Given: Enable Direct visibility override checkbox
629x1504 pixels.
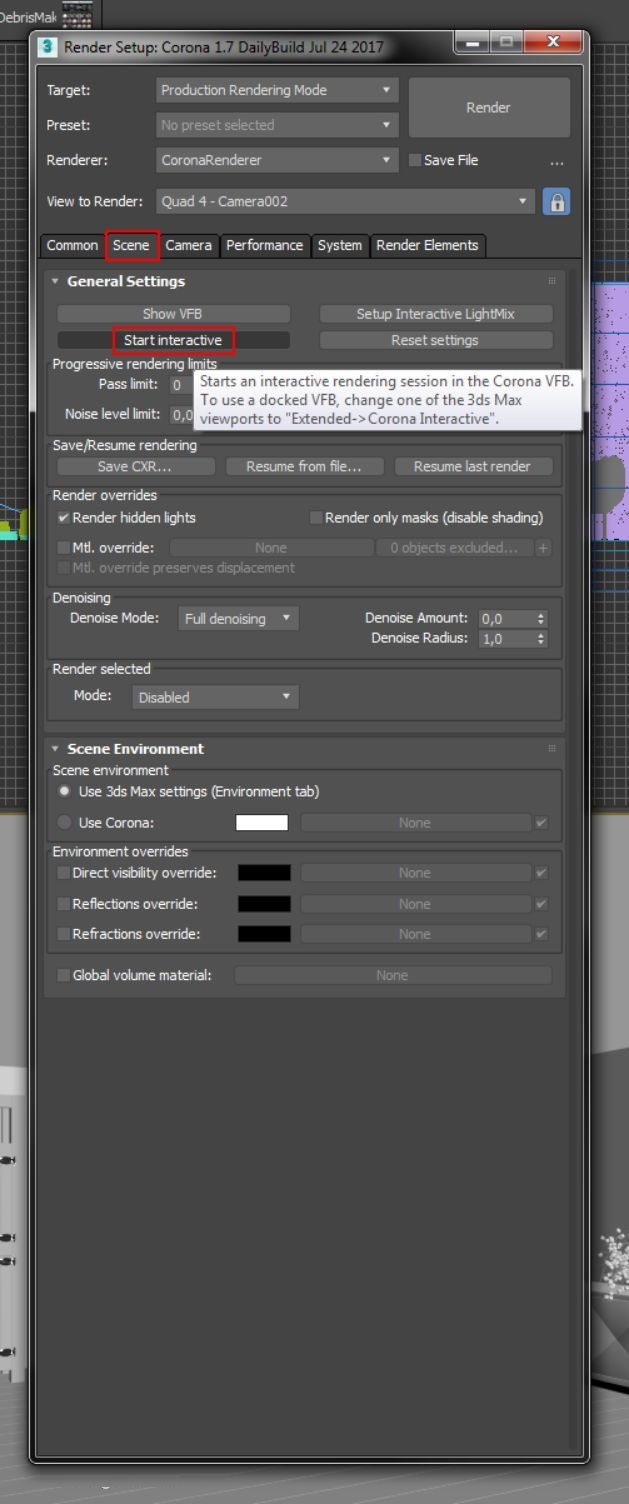Looking at the screenshot, I should (63, 873).
